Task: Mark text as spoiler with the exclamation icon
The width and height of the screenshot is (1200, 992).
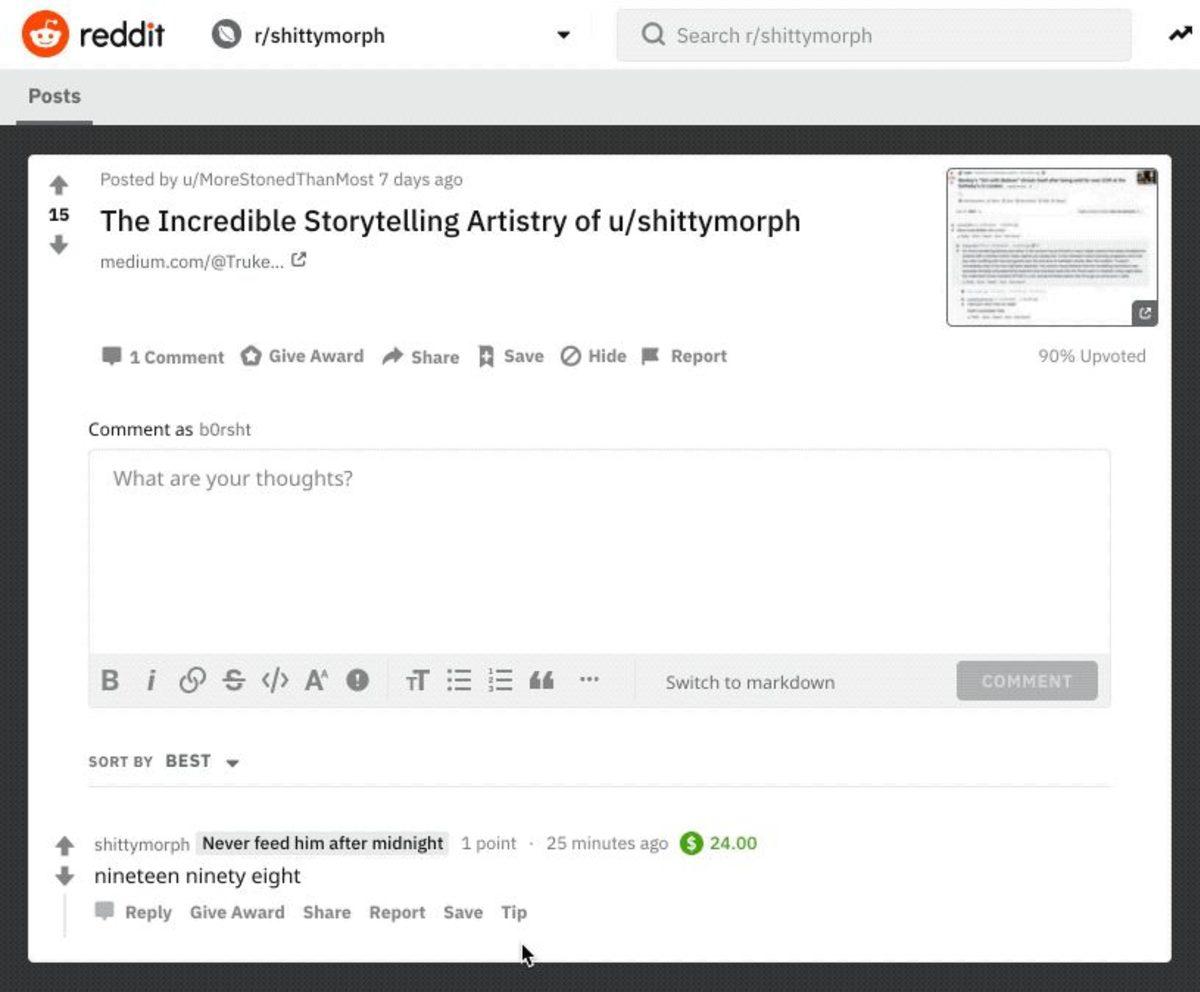Action: click(357, 681)
